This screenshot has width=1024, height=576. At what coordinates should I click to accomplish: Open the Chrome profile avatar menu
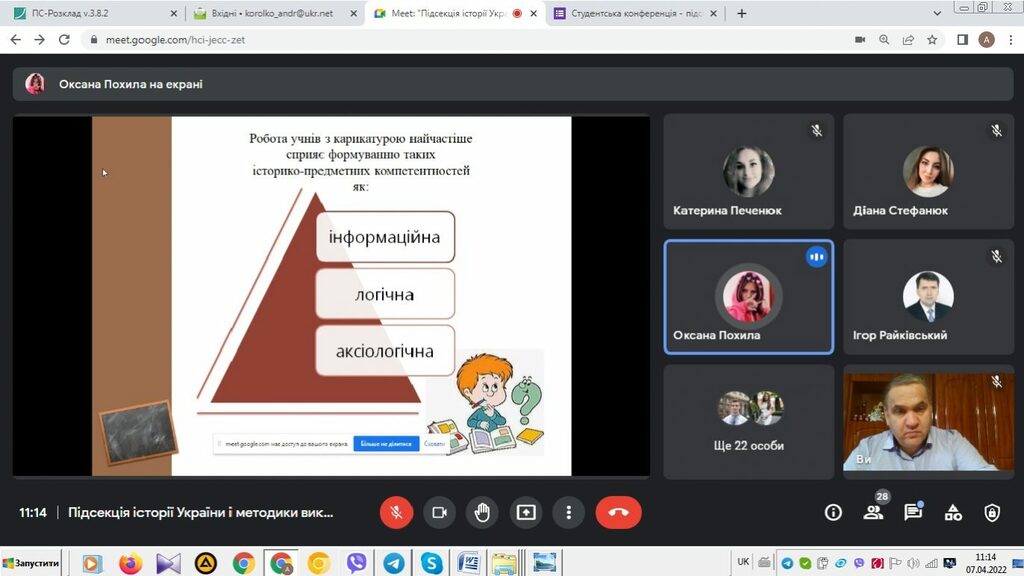[986, 40]
